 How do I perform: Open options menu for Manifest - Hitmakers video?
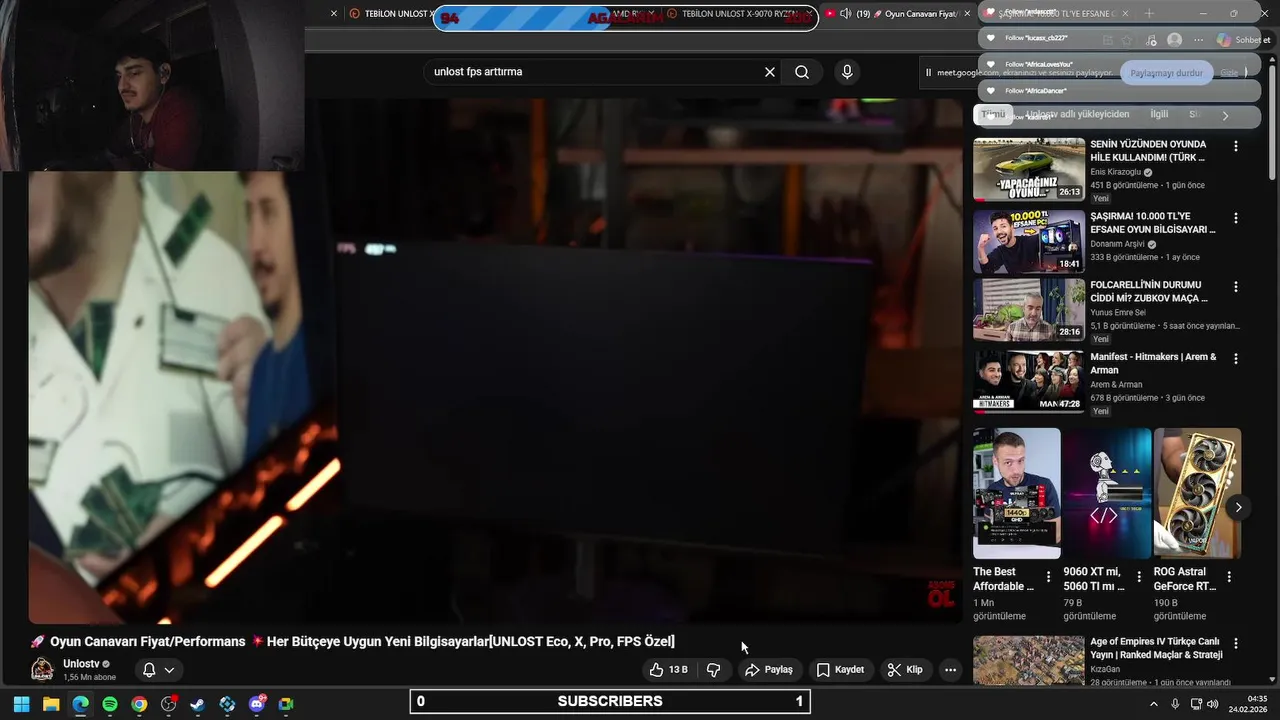(x=1236, y=358)
